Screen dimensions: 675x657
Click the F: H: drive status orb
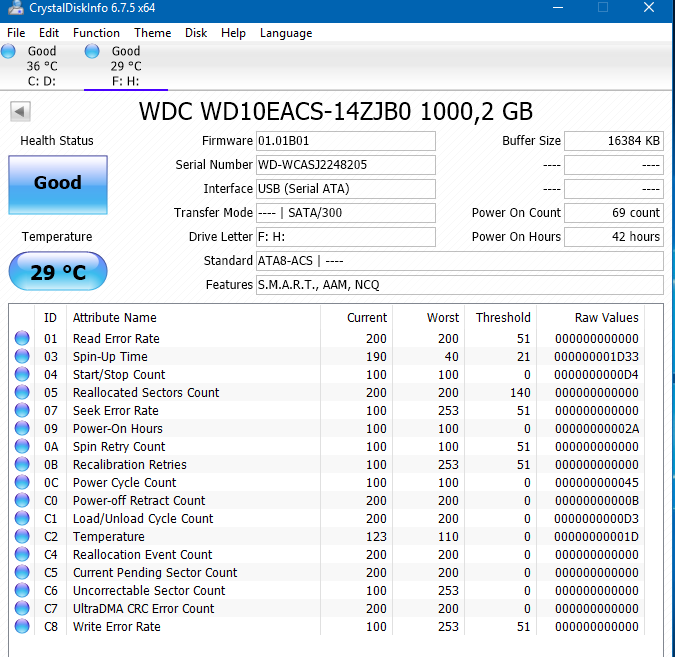click(92, 51)
